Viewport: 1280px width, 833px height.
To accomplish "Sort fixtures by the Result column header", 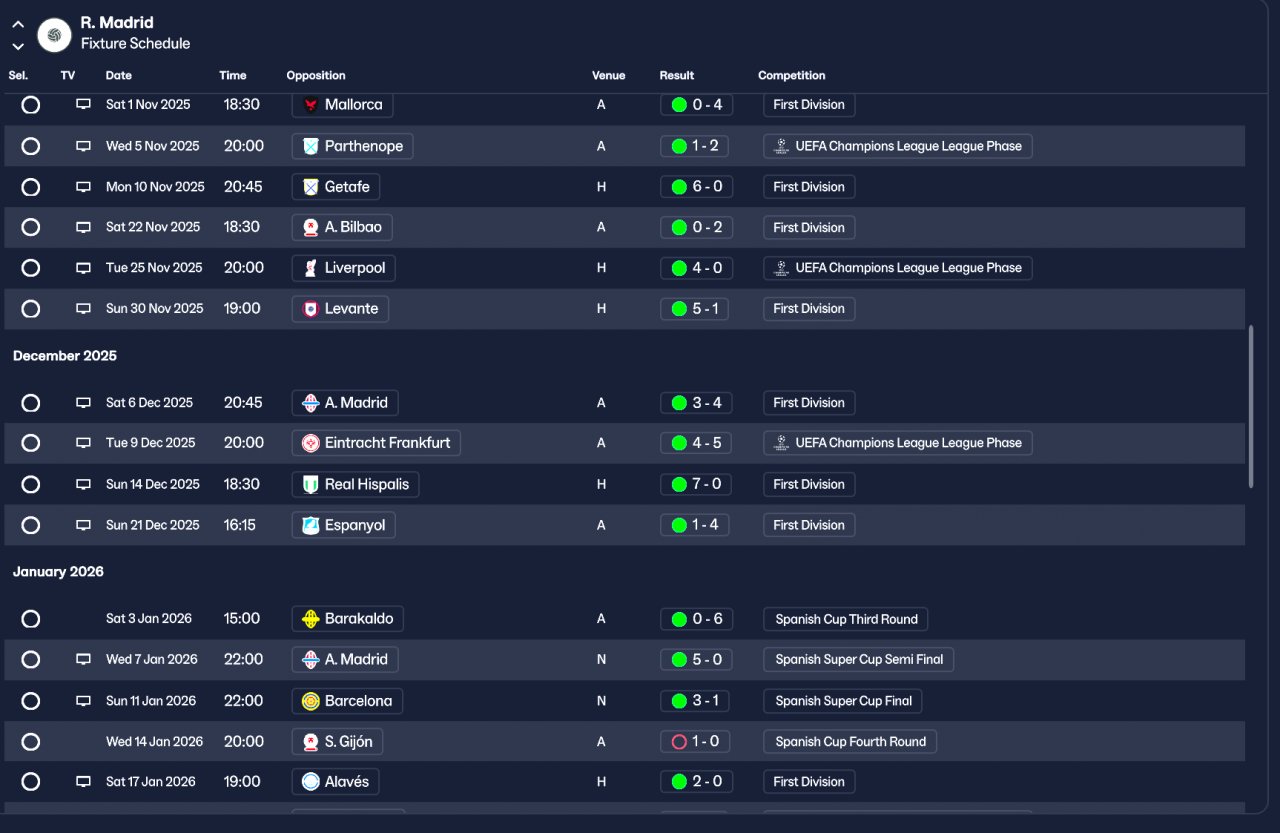I will point(677,76).
